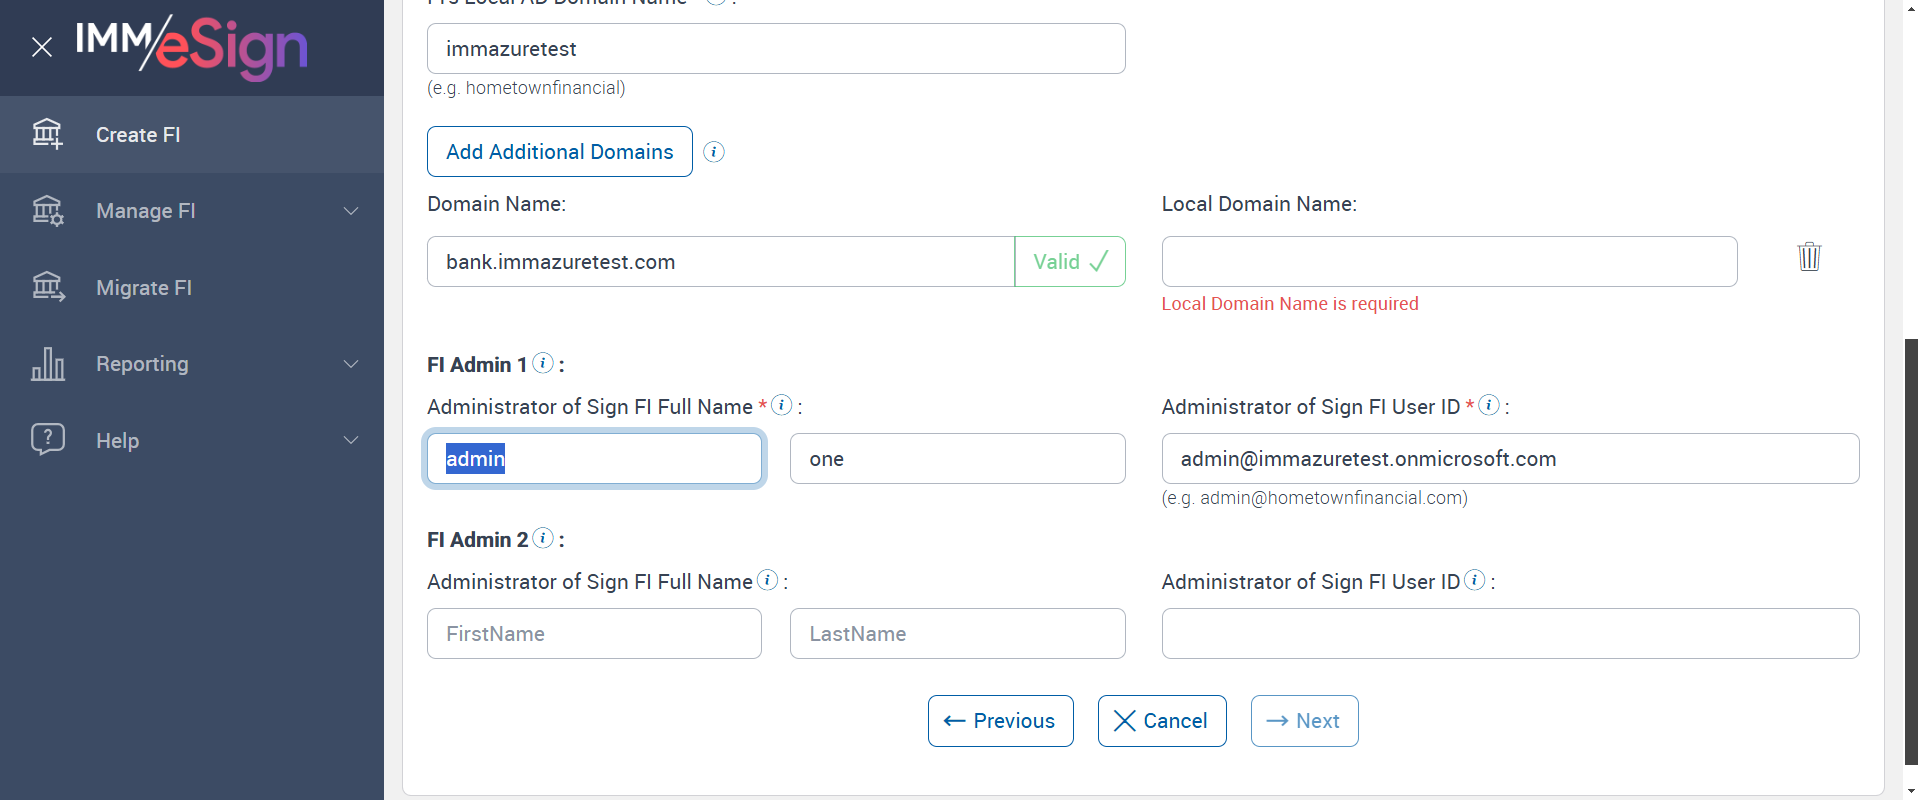Click the FI Admin 2 FirstName field
The image size is (1920, 800).
594,634
